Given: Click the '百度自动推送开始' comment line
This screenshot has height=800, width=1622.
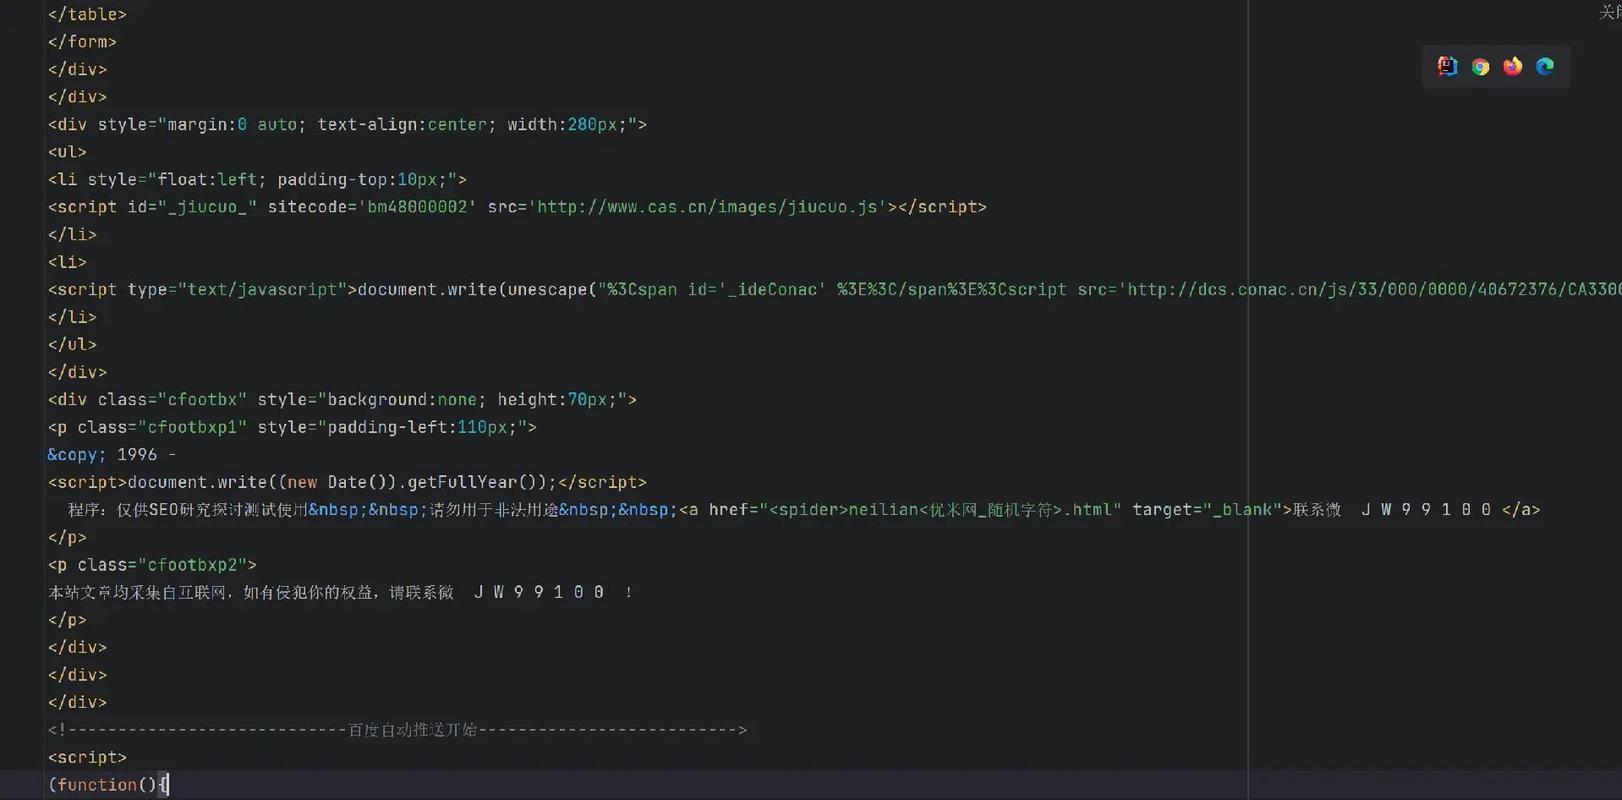Looking at the screenshot, I should 397,730.
